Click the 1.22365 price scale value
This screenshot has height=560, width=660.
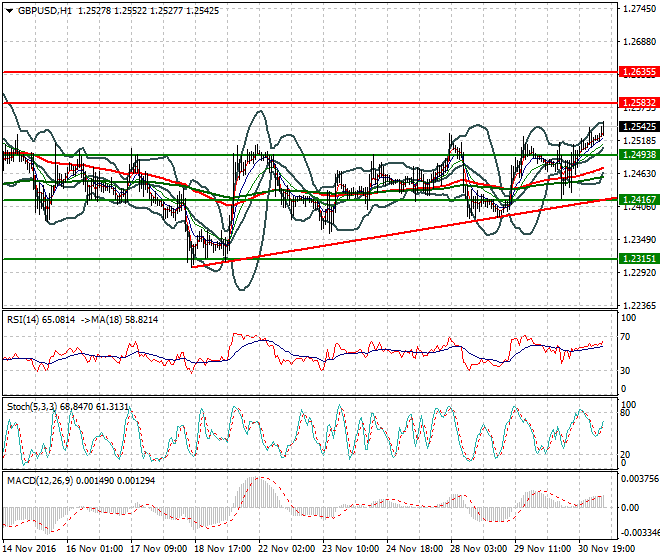coord(639,306)
